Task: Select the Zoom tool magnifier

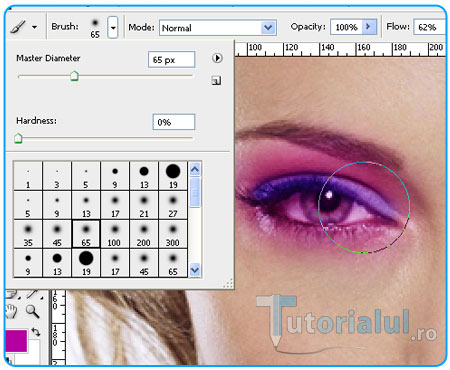Action: point(32,311)
